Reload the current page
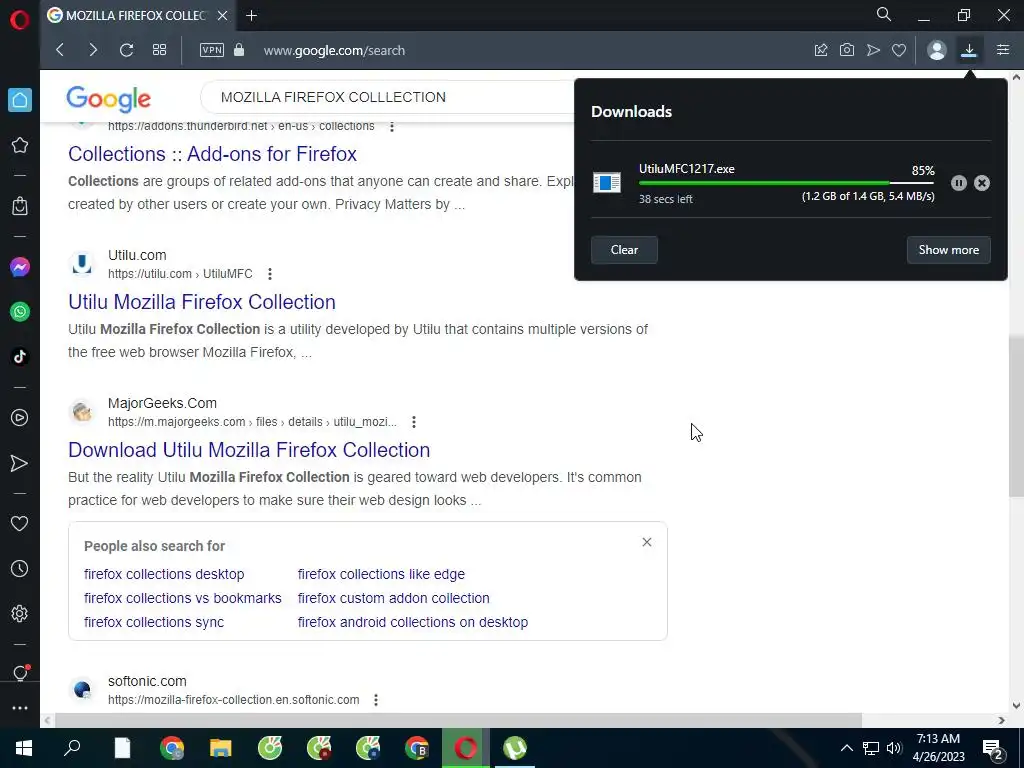Screen dimensions: 1024x768 tap(126, 50)
